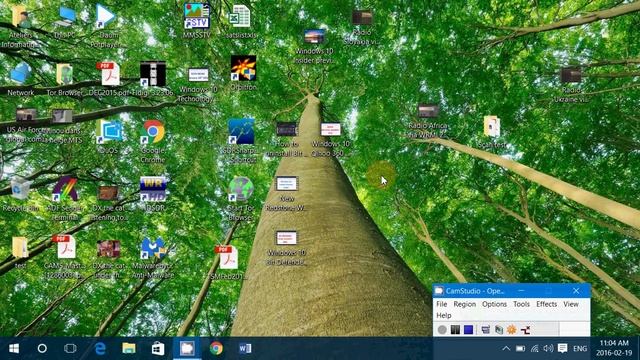Select the Windows 10 Bit Defender thumbnail
The width and height of the screenshot is (640, 360).
pyautogui.click(x=287, y=248)
